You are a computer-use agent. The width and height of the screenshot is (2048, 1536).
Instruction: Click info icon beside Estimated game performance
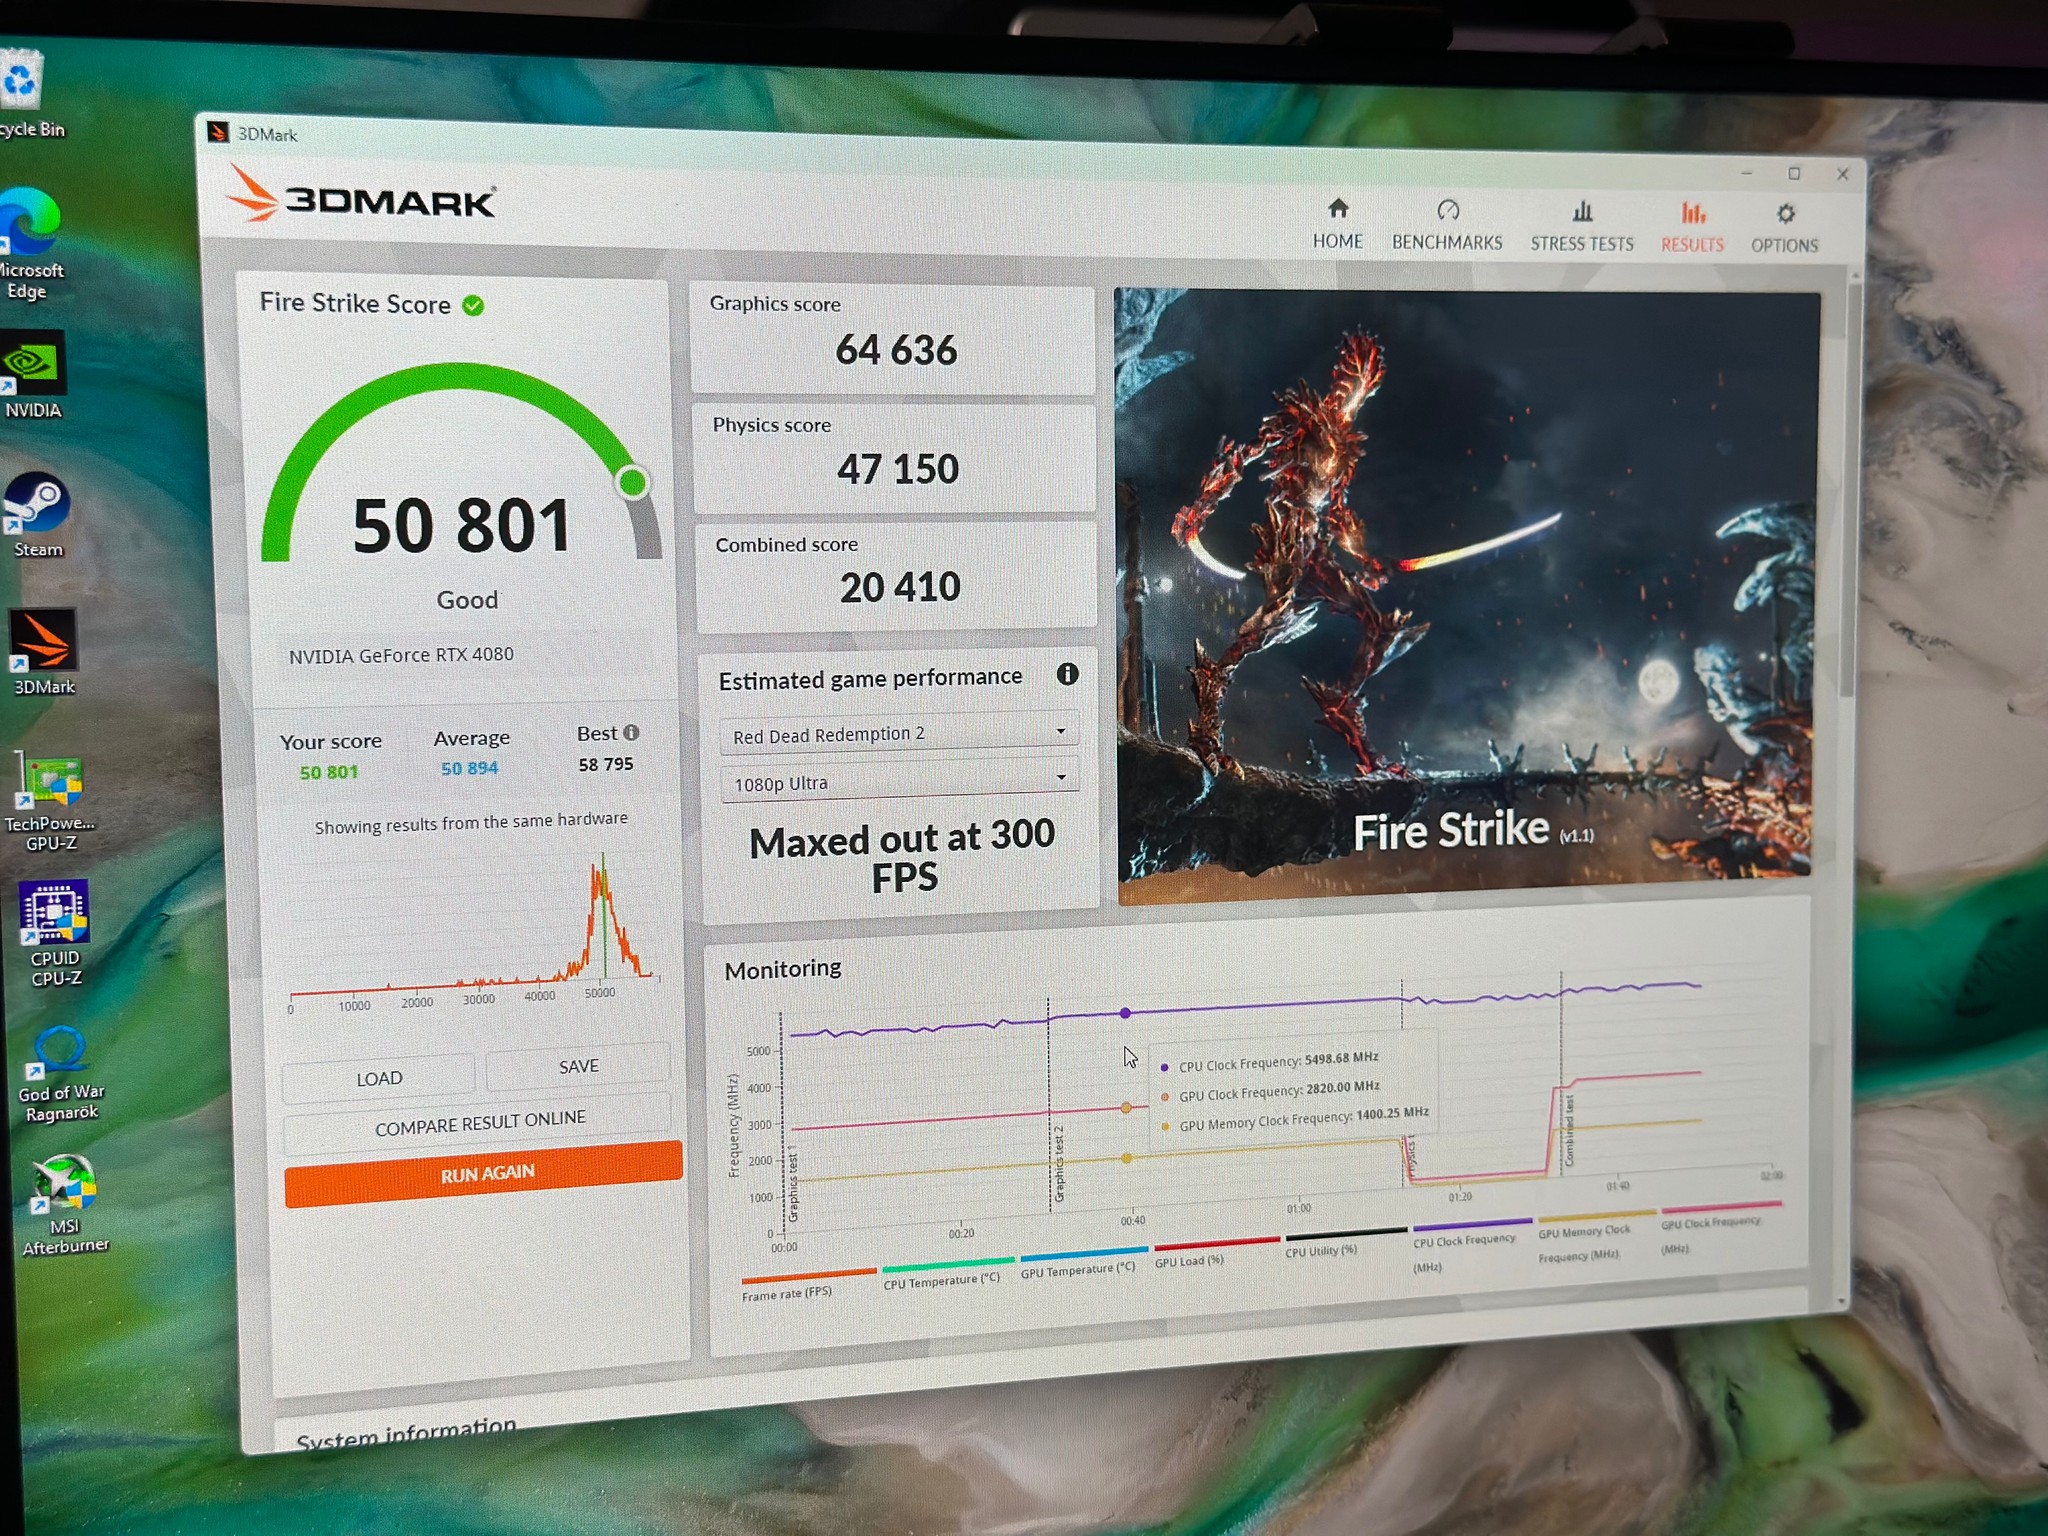click(1067, 674)
